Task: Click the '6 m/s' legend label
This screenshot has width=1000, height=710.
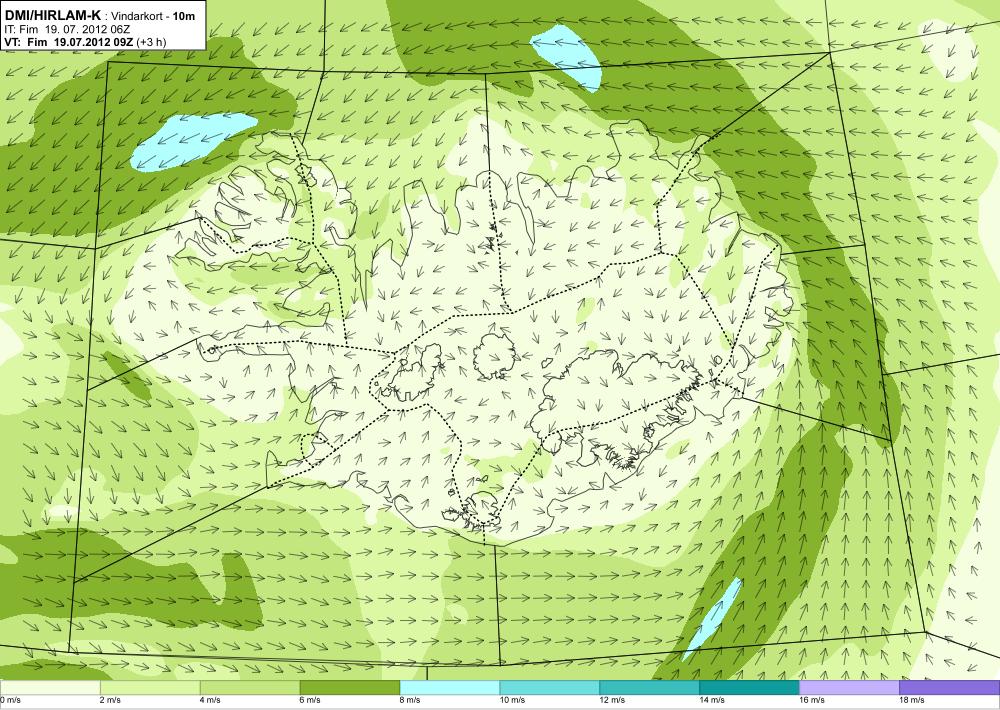Action: click(311, 700)
